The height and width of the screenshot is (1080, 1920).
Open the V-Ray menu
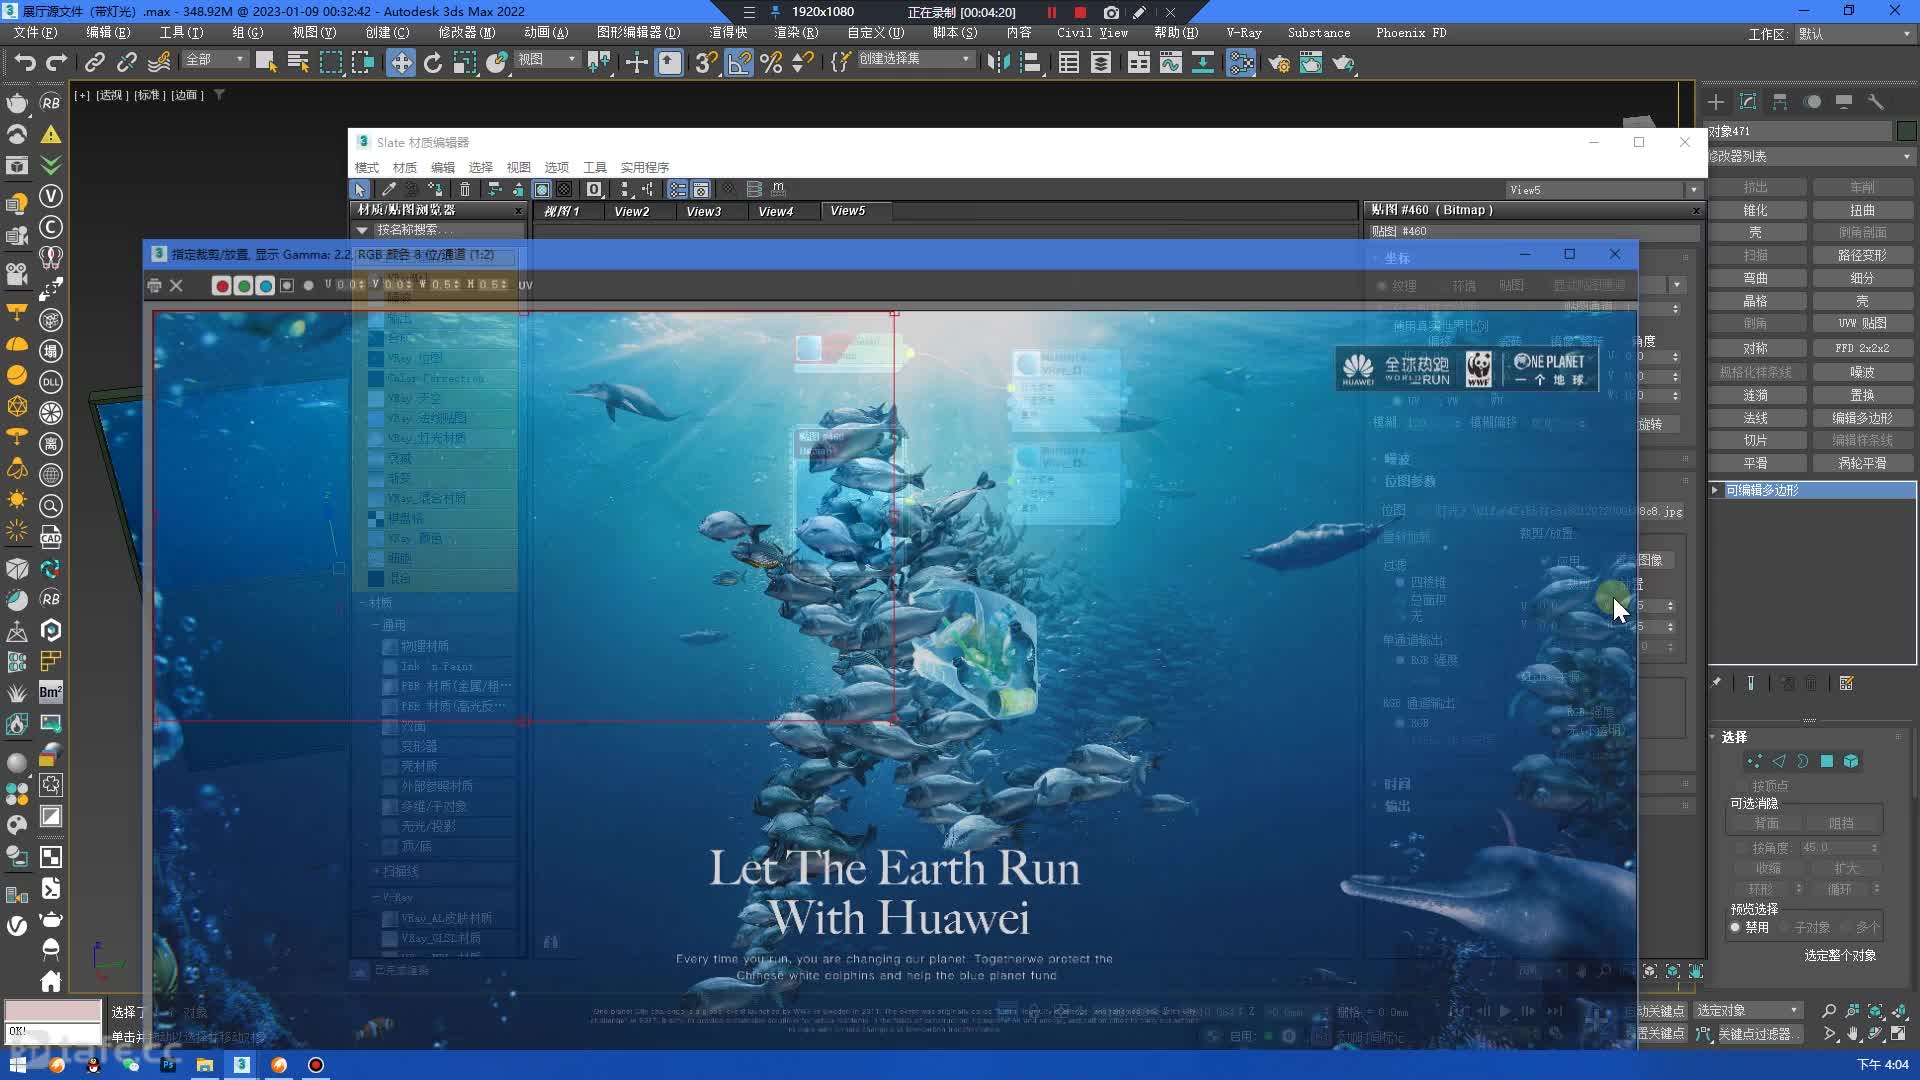(1244, 33)
